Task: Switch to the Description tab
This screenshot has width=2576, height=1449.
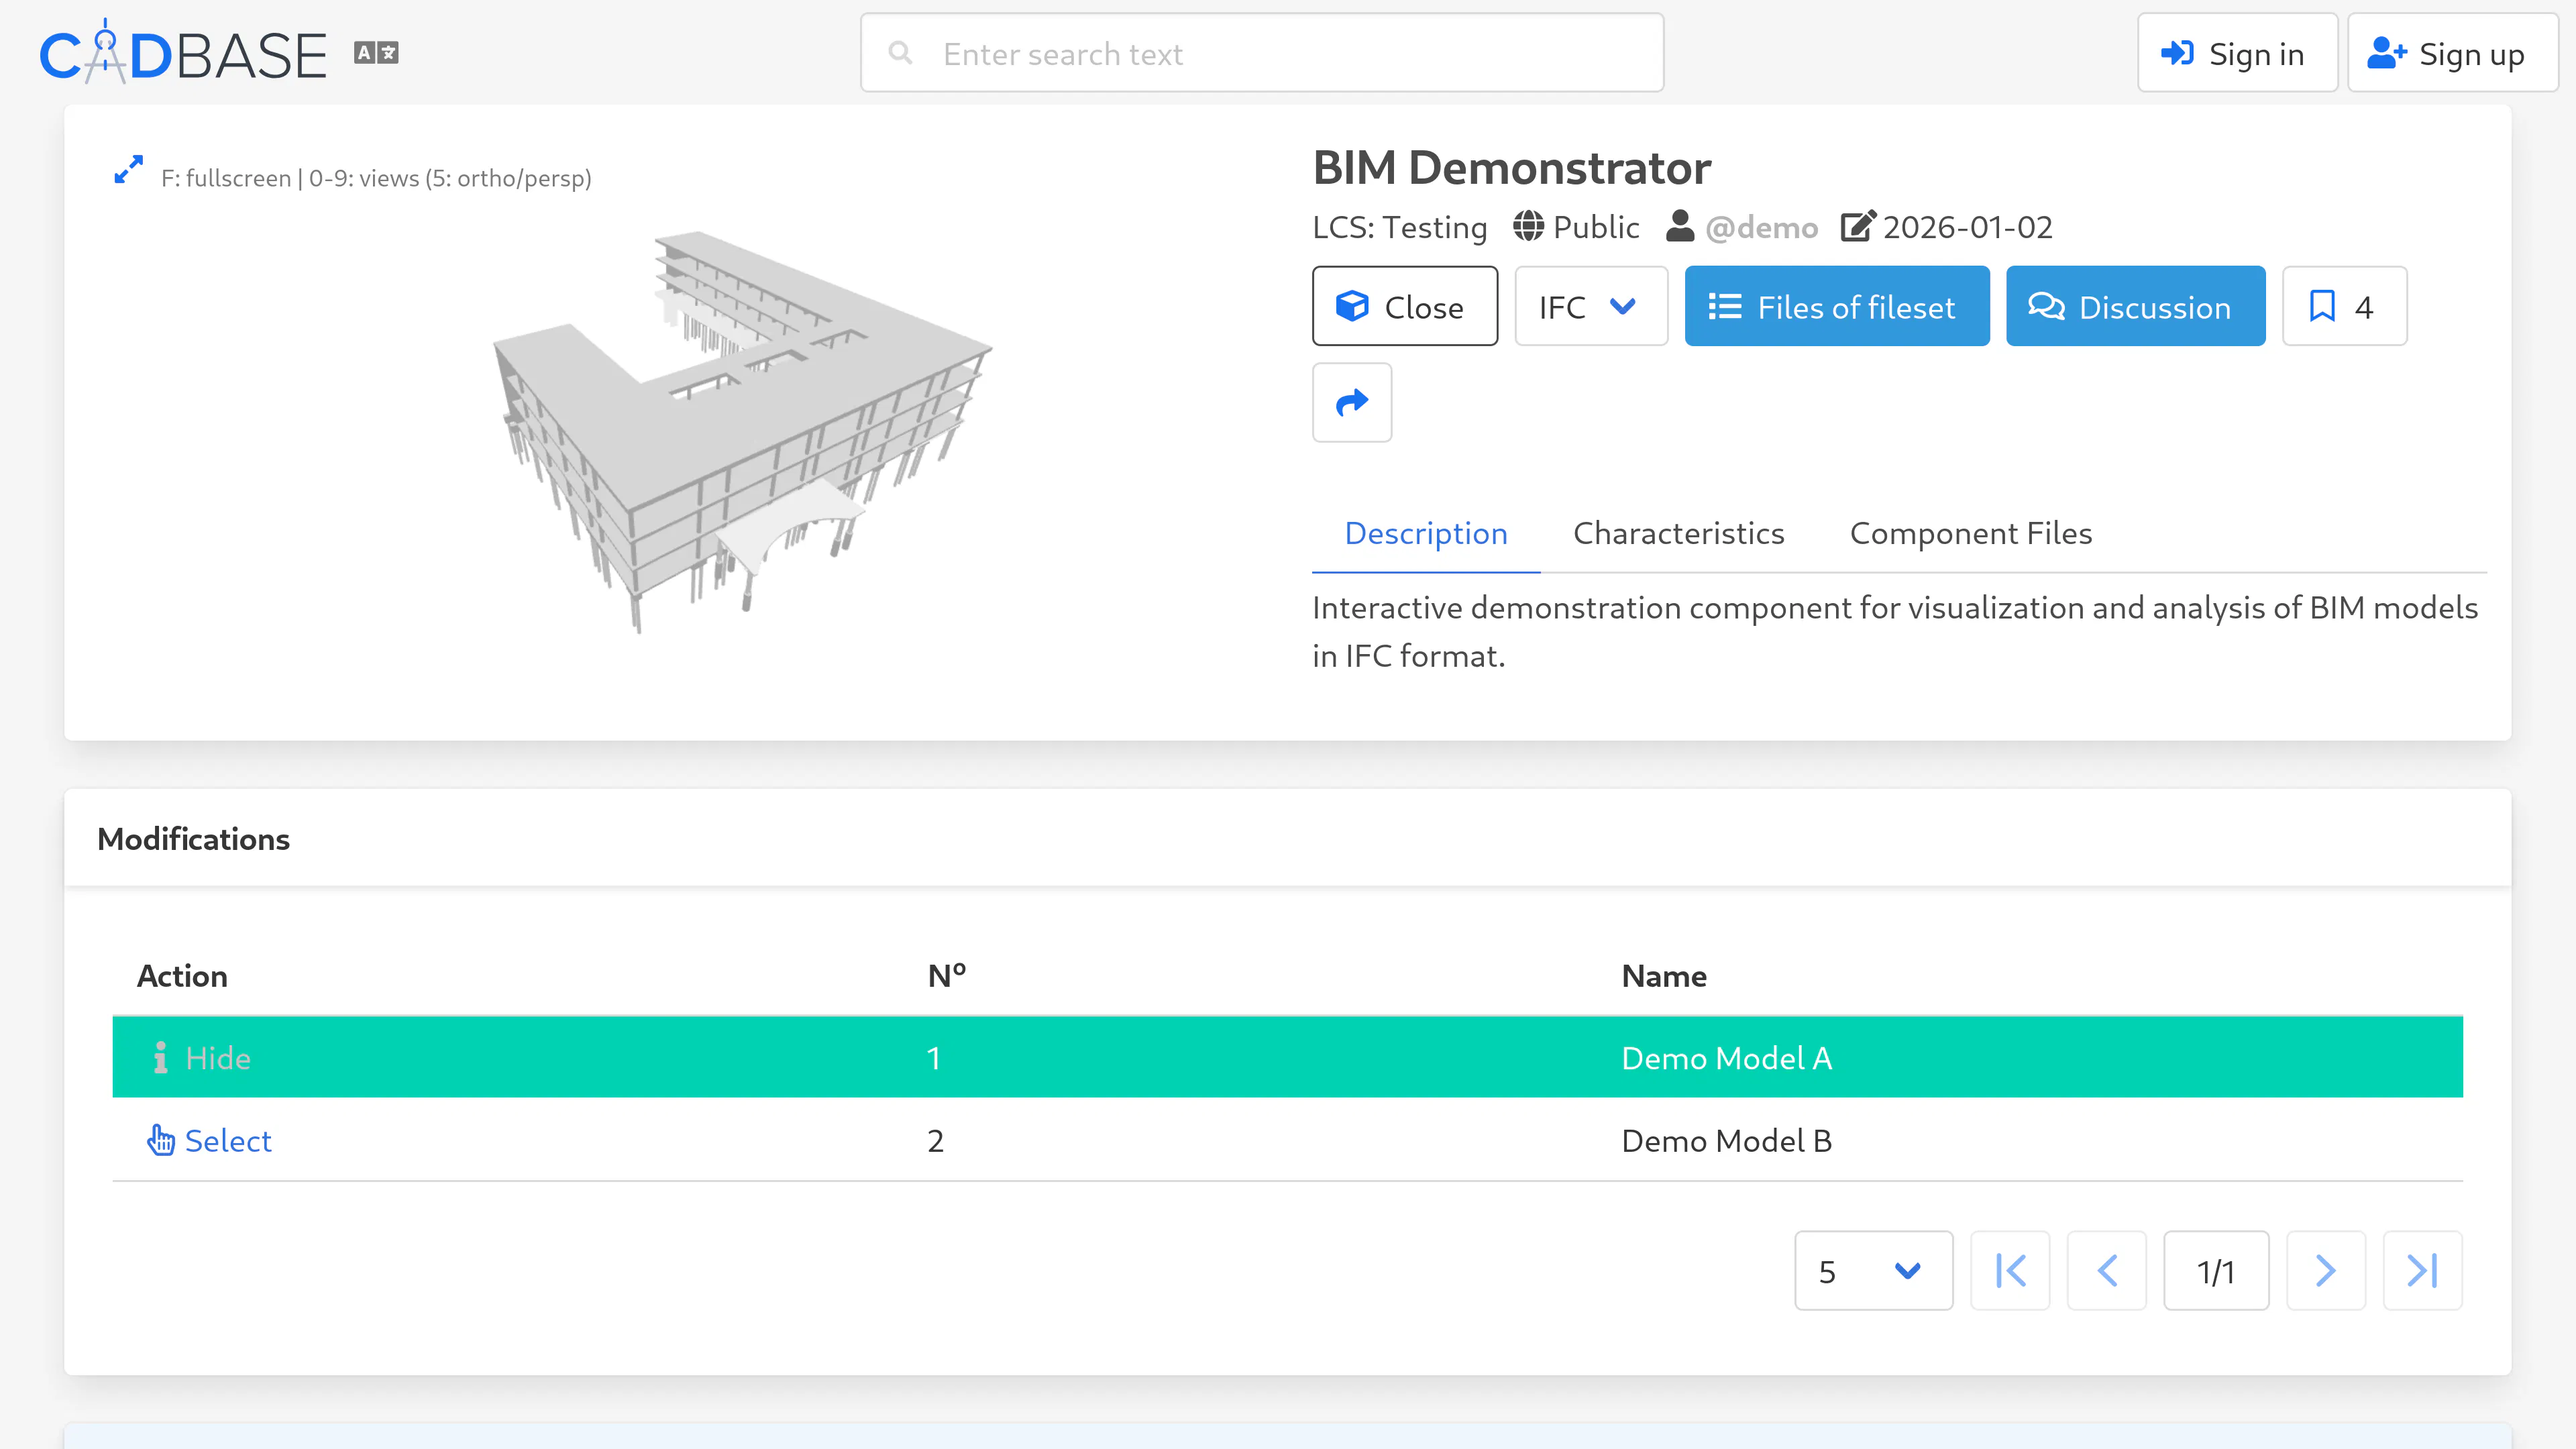Action: click(1426, 533)
